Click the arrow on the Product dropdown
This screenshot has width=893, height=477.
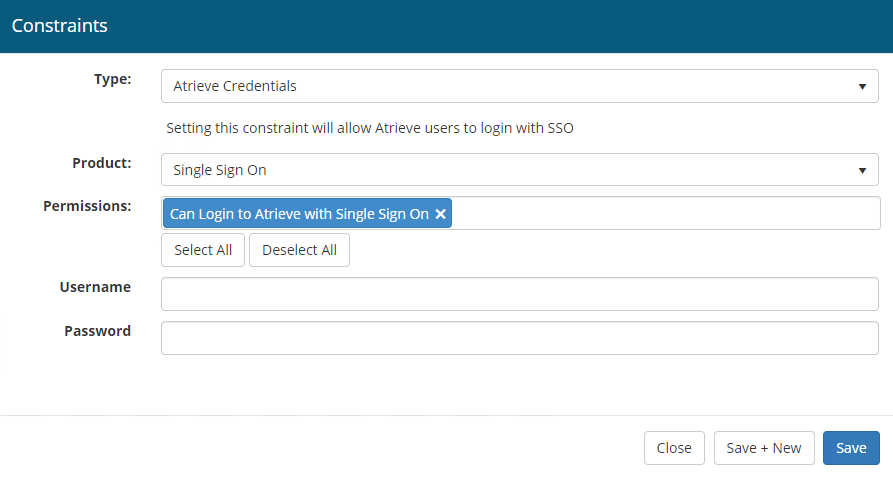pyautogui.click(x=862, y=170)
